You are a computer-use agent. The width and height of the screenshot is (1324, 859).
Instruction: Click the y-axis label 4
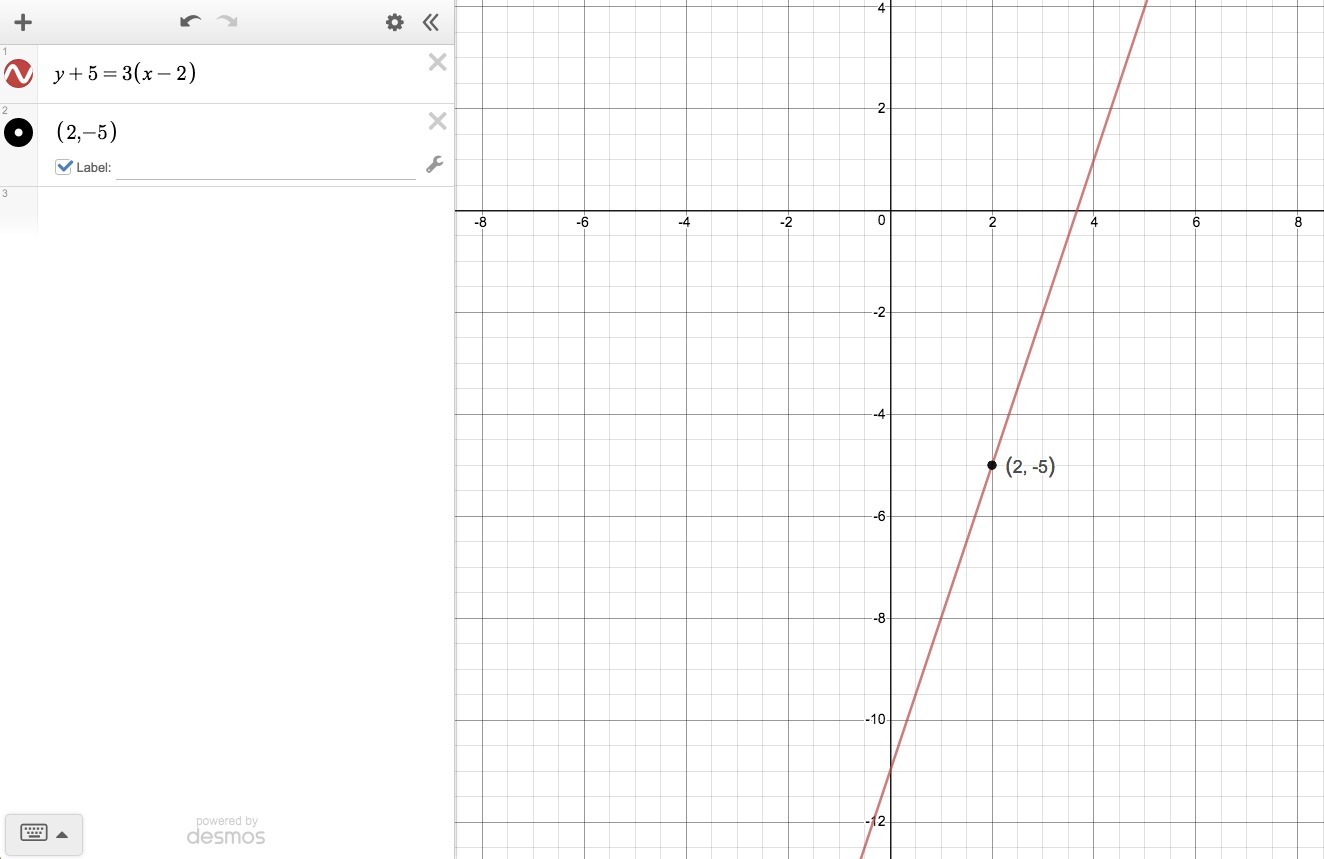tap(882, 8)
